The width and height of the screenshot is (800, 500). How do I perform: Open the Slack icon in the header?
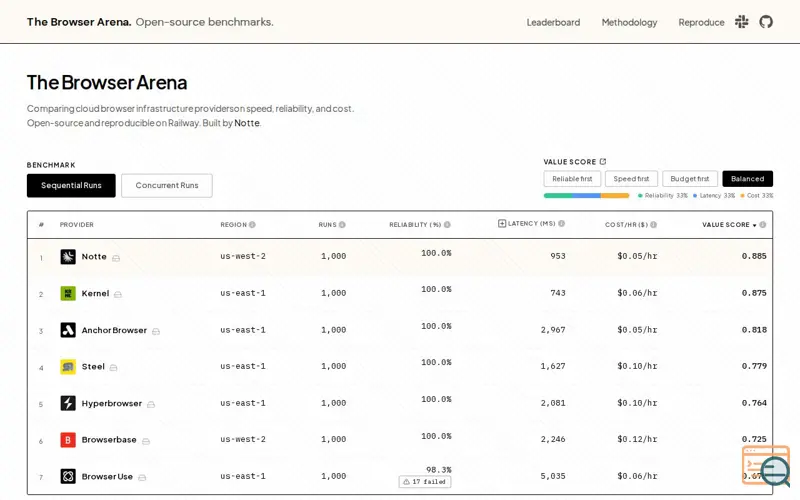pyautogui.click(x=741, y=21)
